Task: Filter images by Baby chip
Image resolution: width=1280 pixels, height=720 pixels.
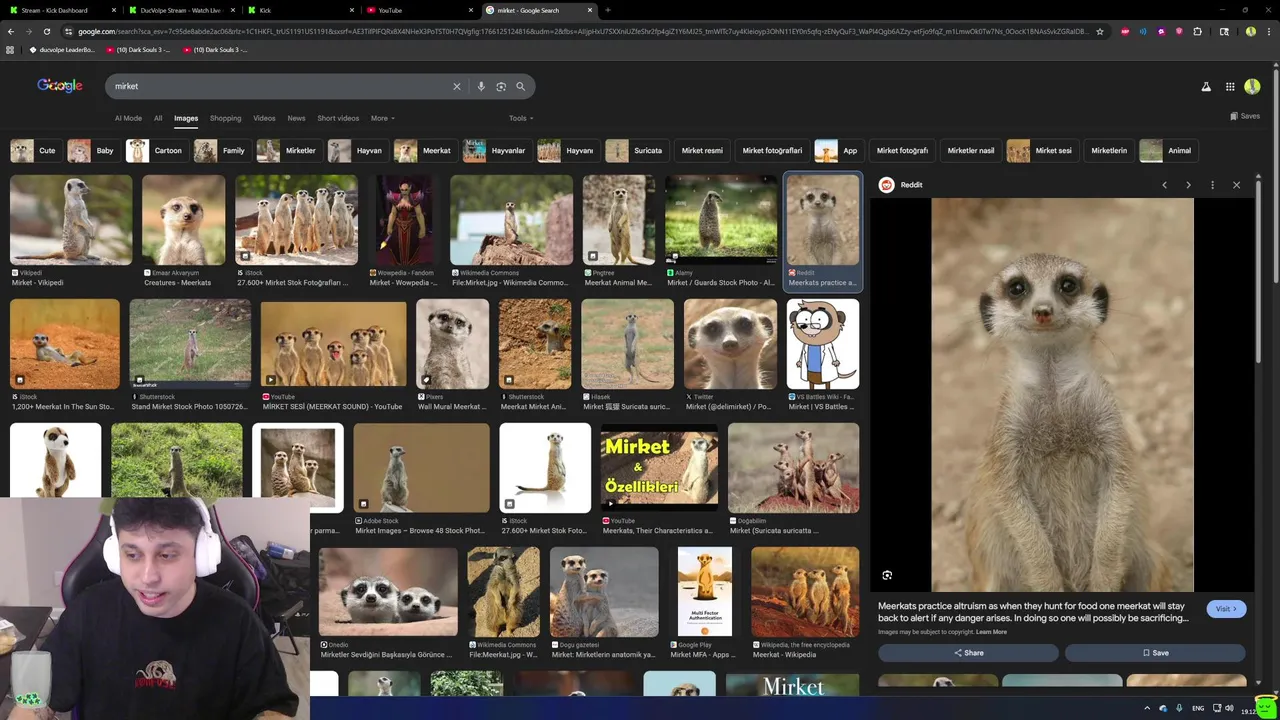Action: [92, 151]
